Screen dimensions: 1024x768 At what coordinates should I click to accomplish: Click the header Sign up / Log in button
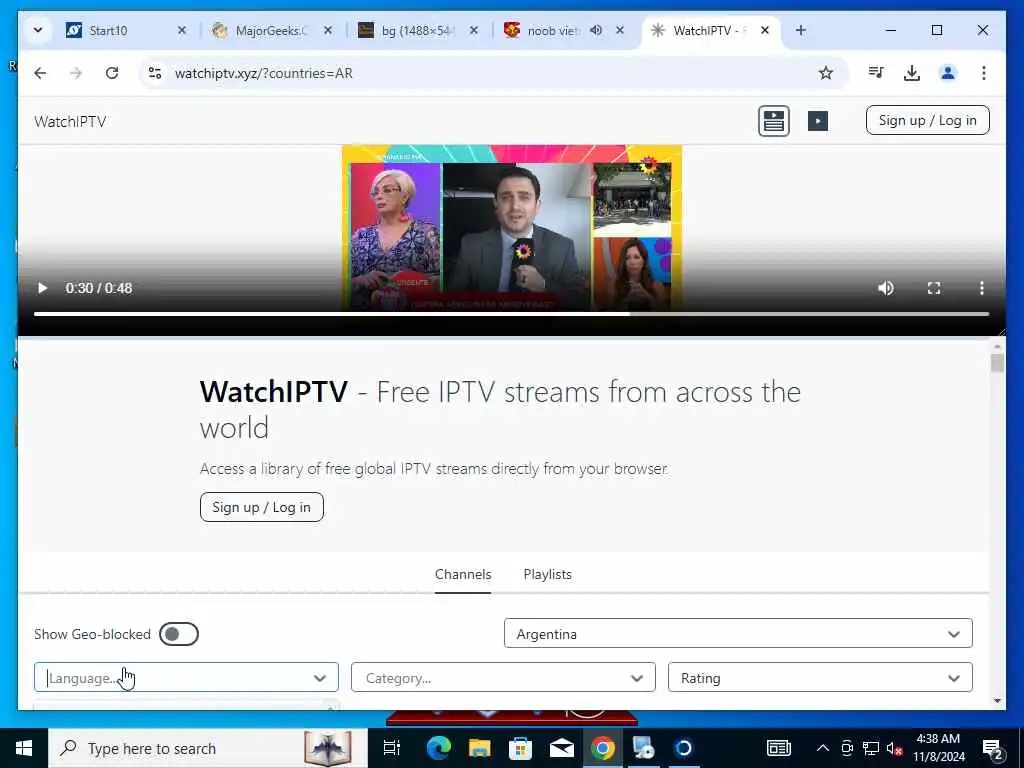point(927,120)
